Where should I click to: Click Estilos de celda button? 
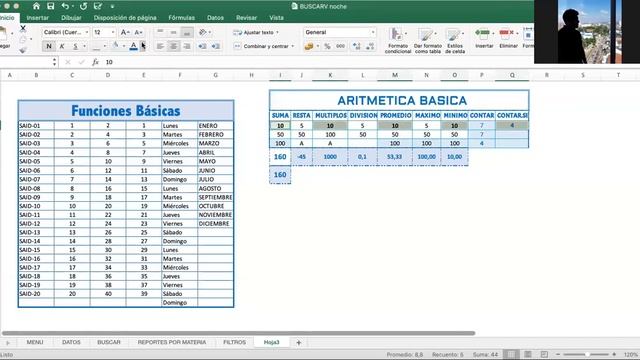pos(455,40)
